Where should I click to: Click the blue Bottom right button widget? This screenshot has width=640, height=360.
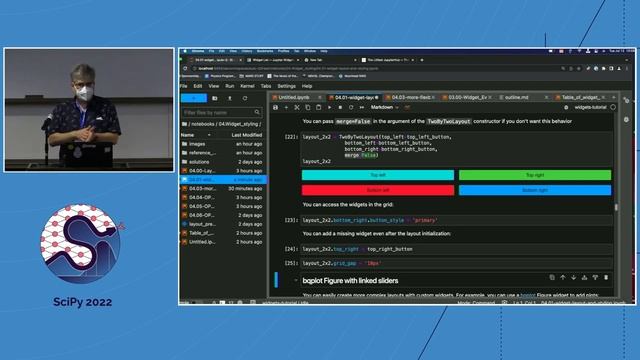point(535,190)
